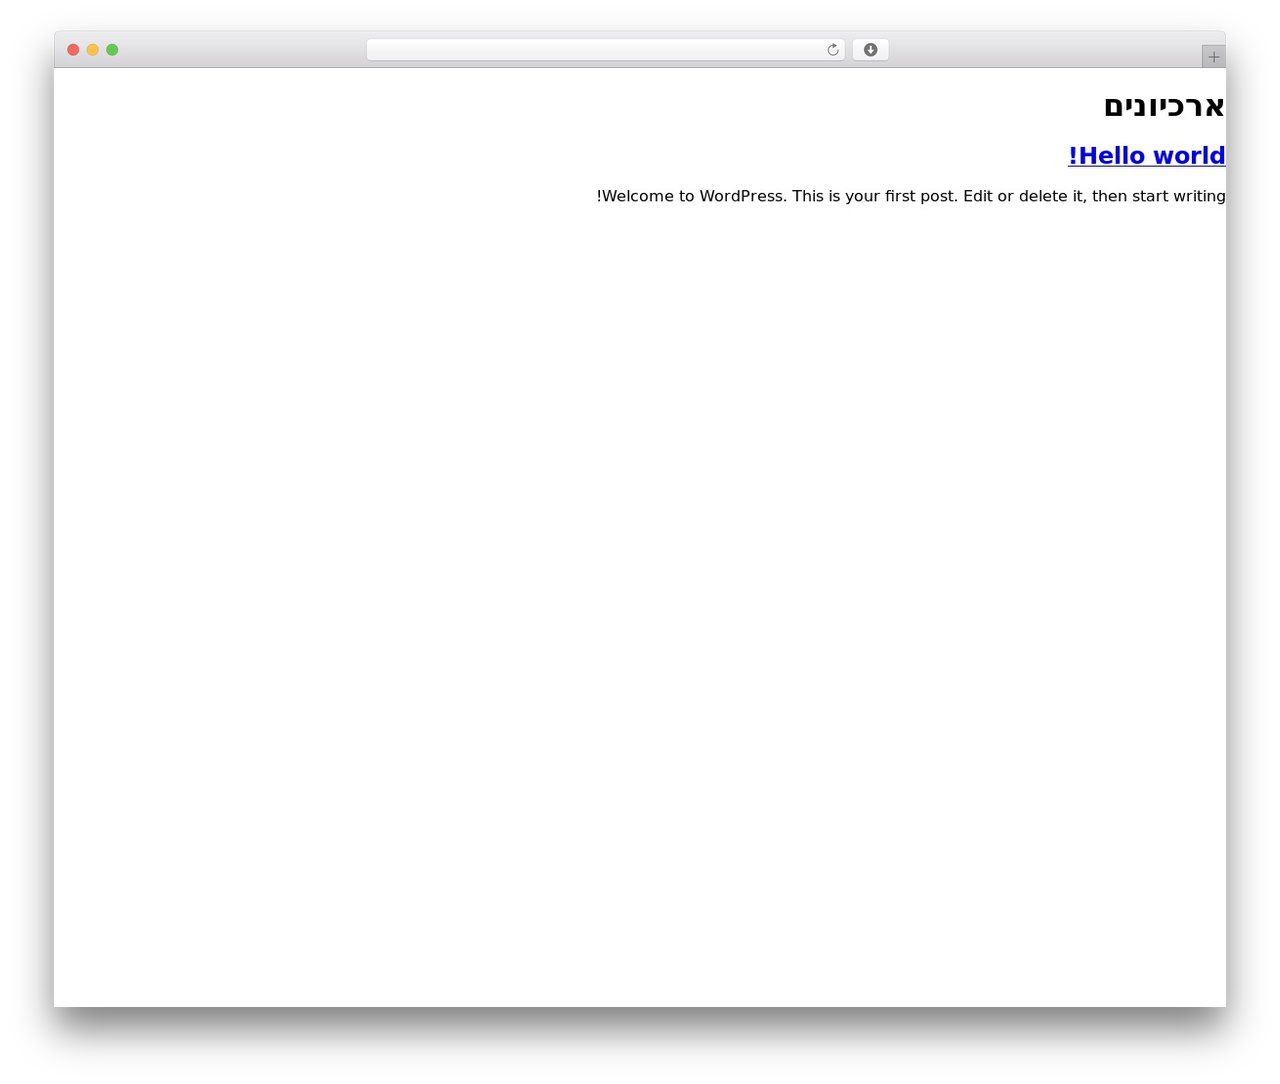The width and height of the screenshot is (1280, 1084).
Task: Close the window with red button
Action: pyautogui.click(x=73, y=50)
